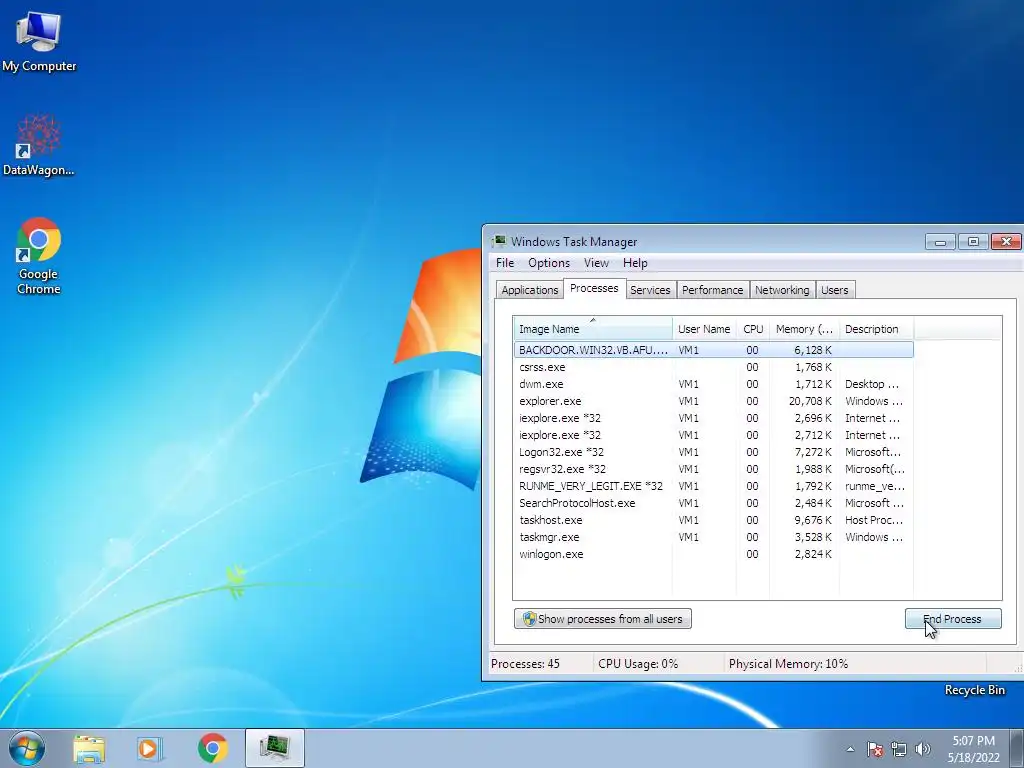1024x768 pixels.
Task: Select the winlogon.exe process
Action: [x=713, y=554]
